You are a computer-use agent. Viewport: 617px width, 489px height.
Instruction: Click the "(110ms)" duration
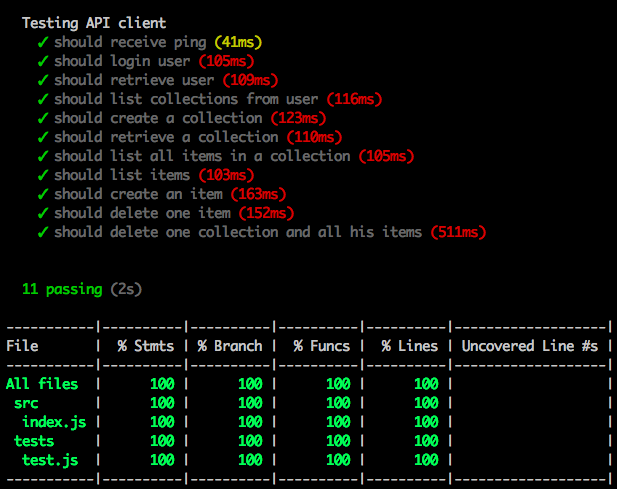[314, 137]
